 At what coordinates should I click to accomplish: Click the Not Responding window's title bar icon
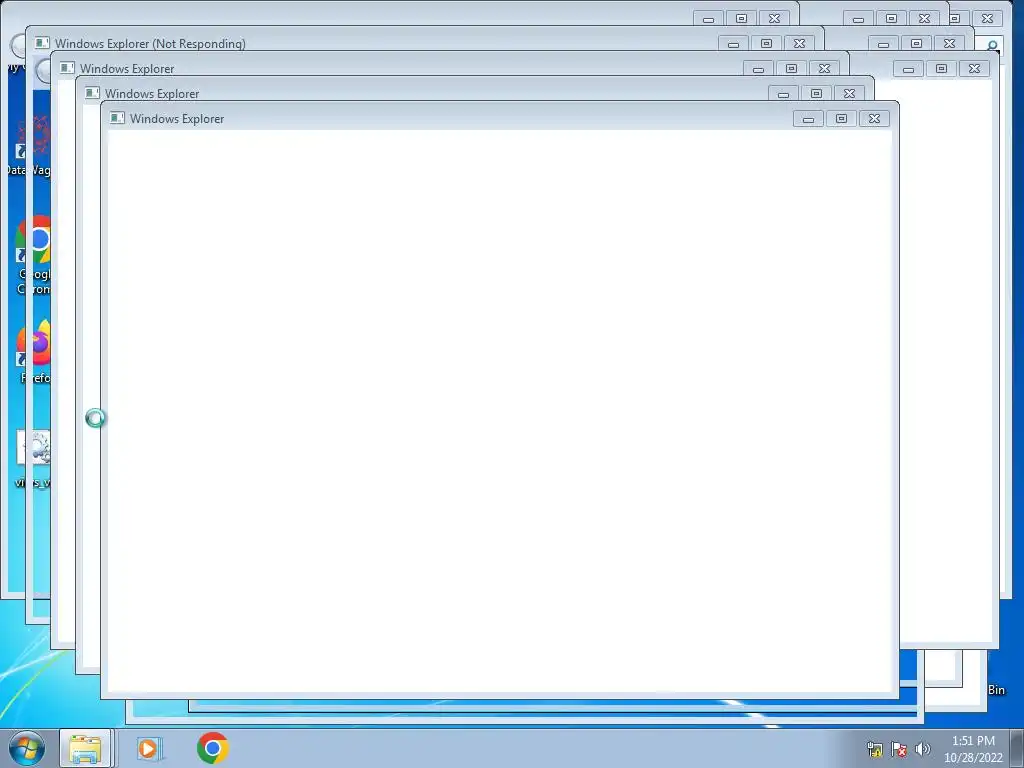tap(42, 43)
